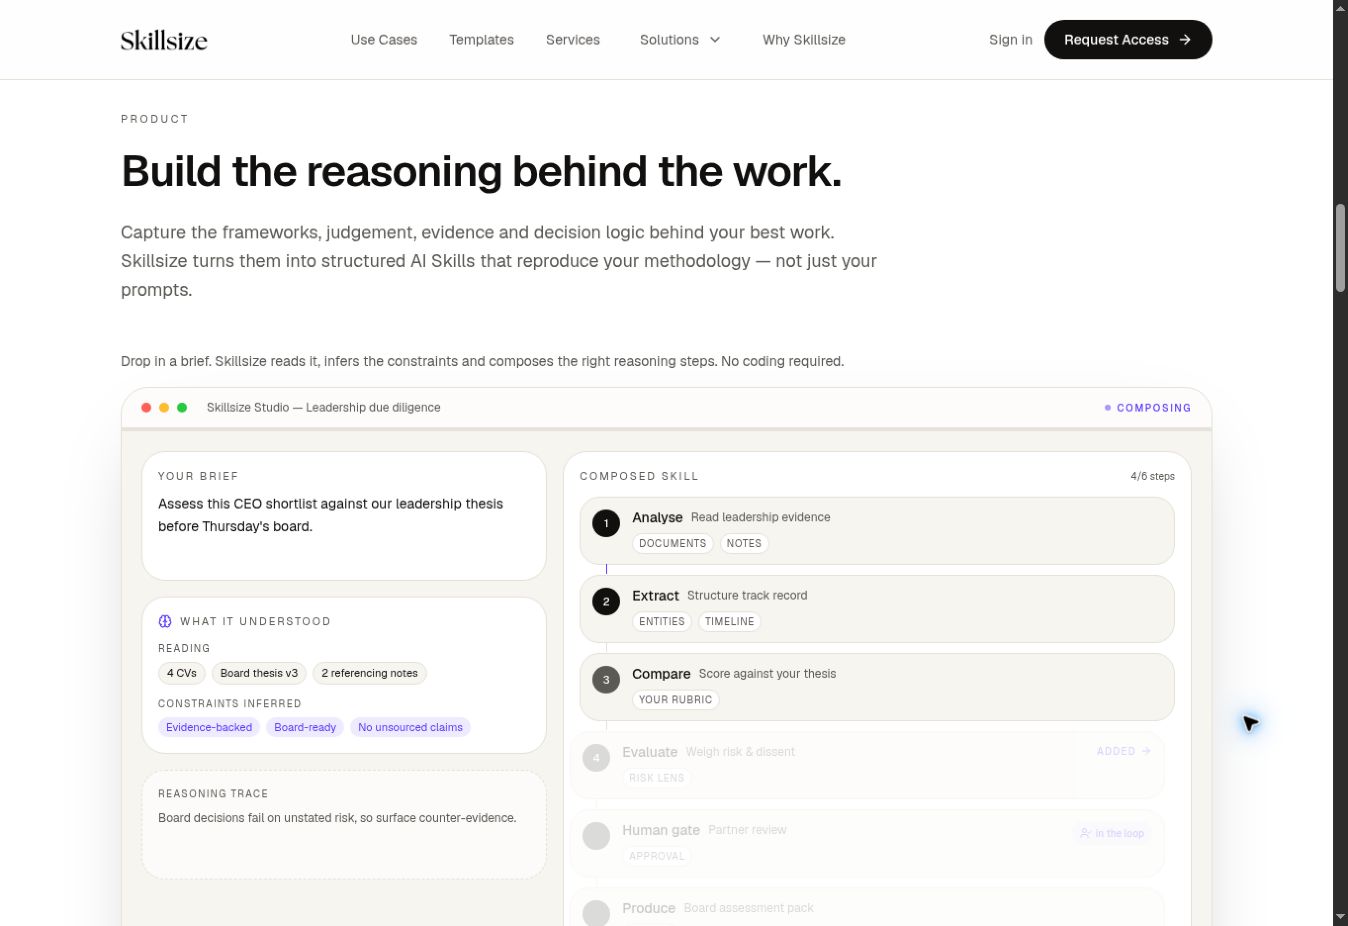Click the Board-ready constraint tag
This screenshot has width=1348, height=926.
tap(305, 727)
